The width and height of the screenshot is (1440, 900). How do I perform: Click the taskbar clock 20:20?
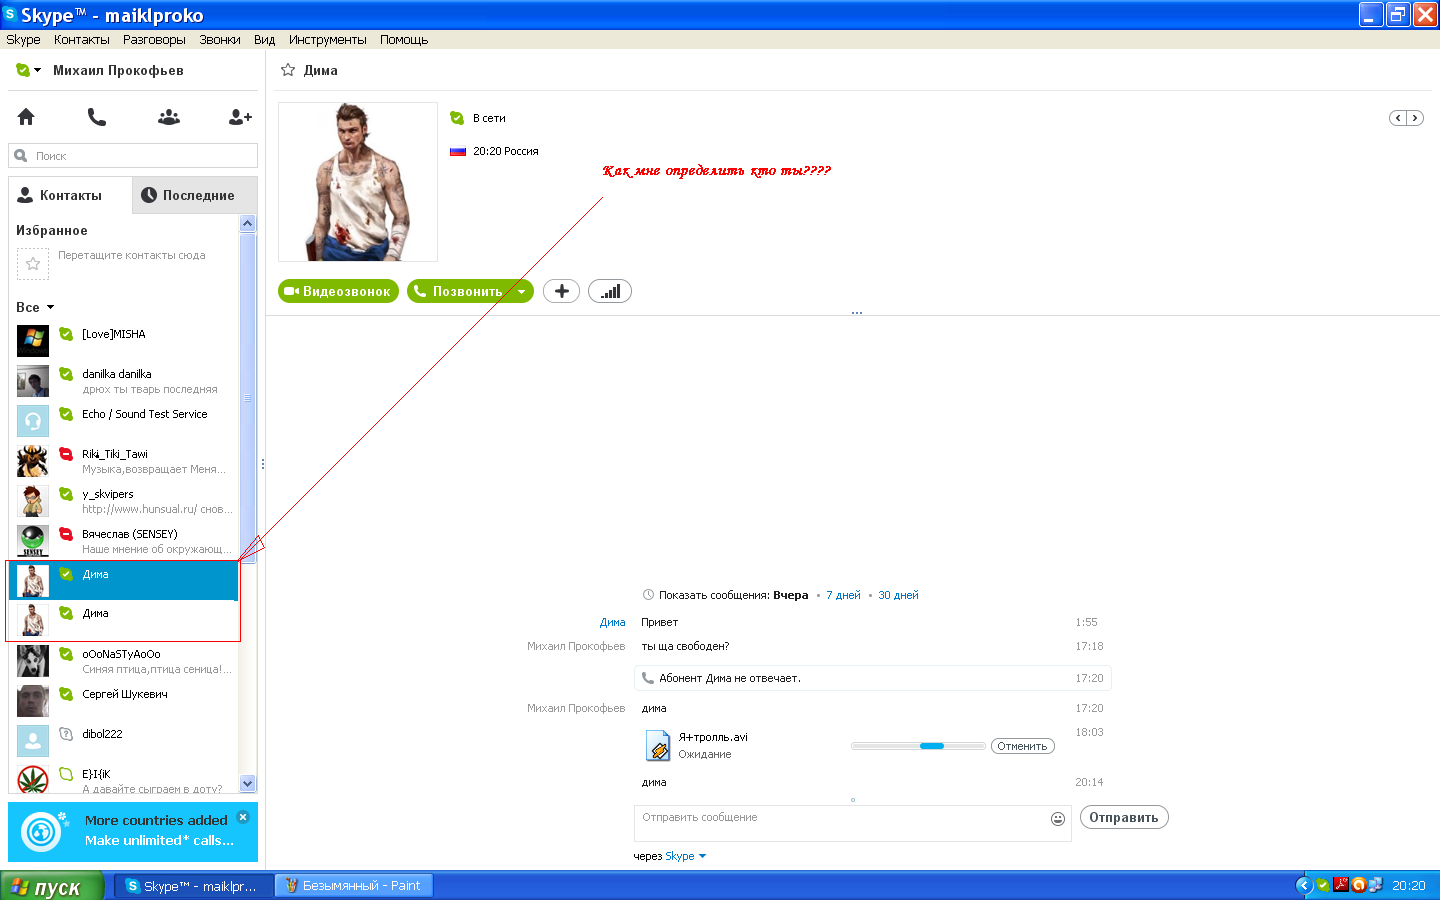click(1409, 885)
